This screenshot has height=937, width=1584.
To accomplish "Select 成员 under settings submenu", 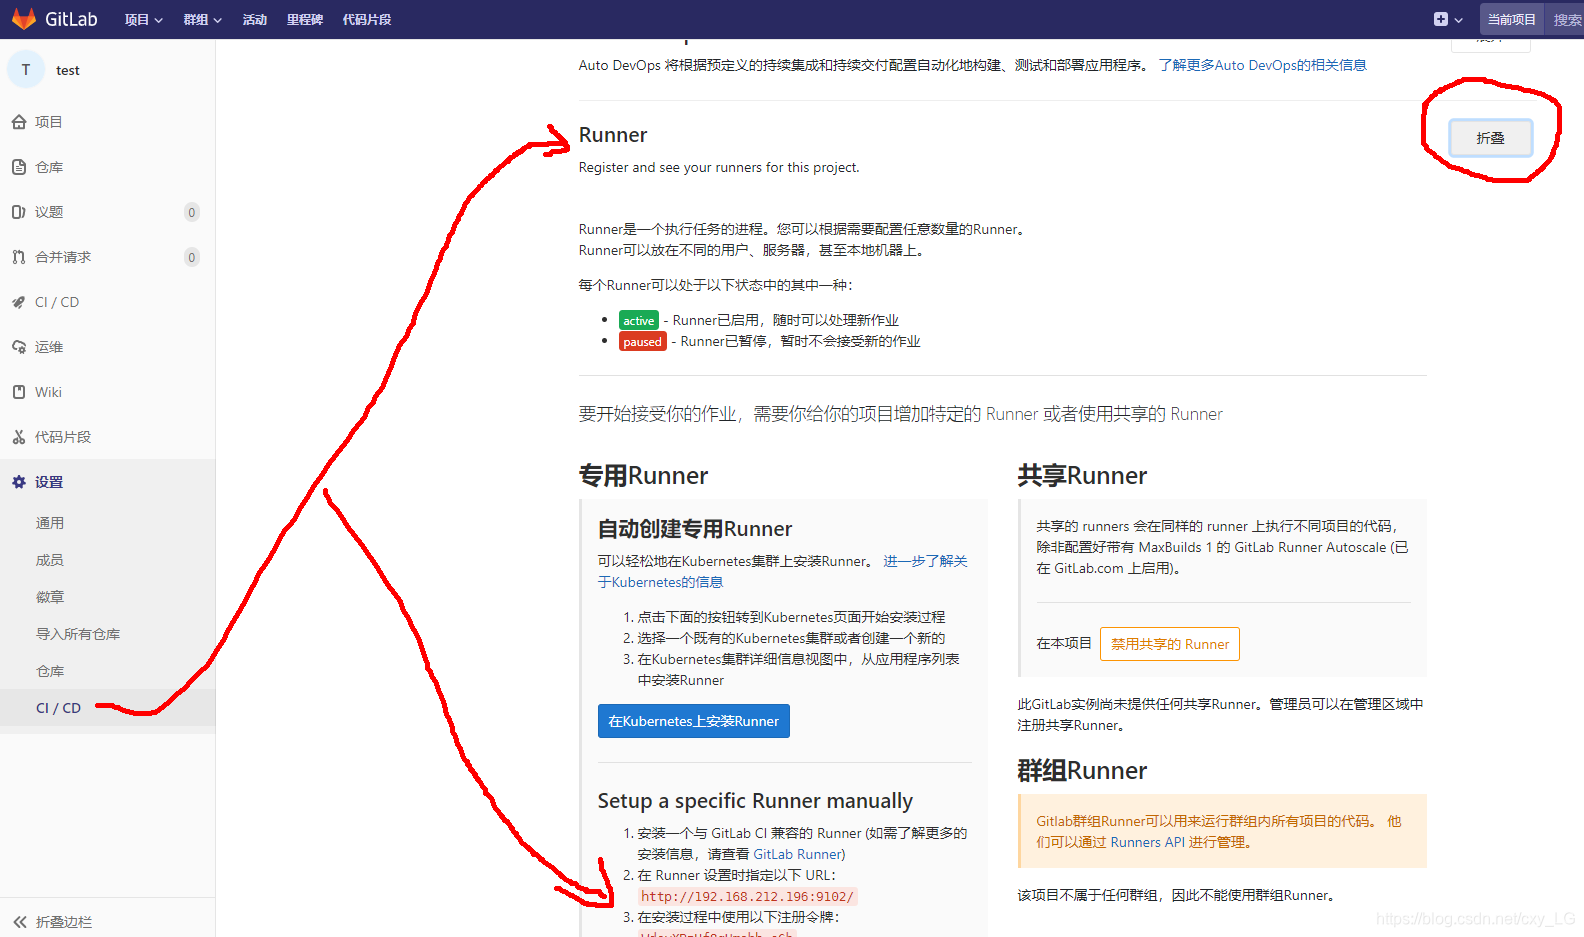I will pos(50,560).
